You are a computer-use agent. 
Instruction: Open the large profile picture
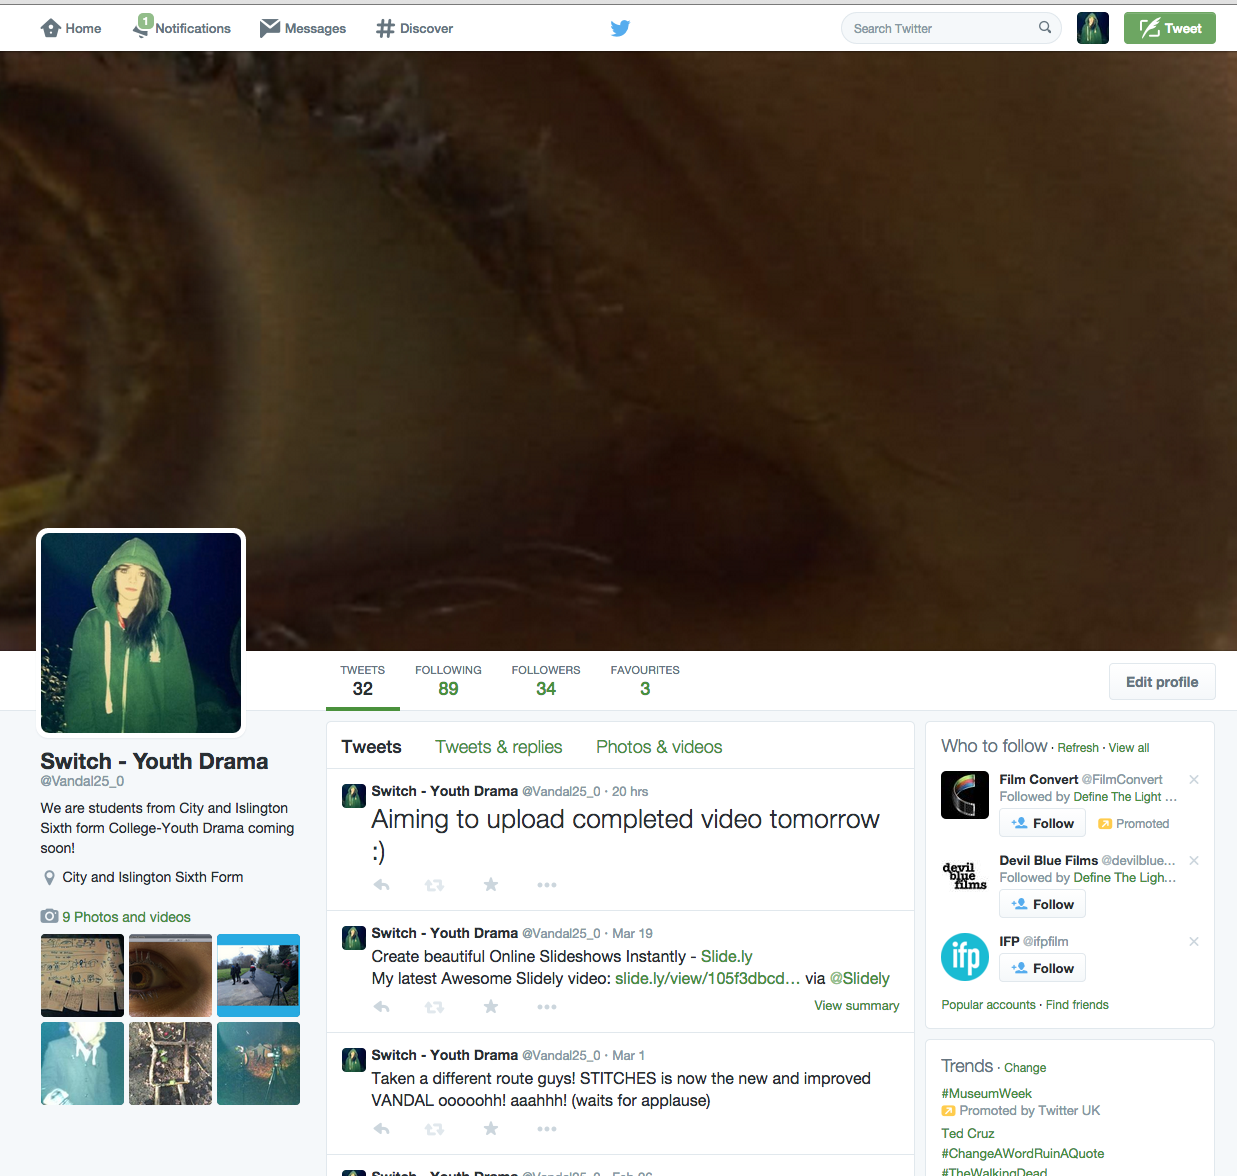(x=141, y=633)
